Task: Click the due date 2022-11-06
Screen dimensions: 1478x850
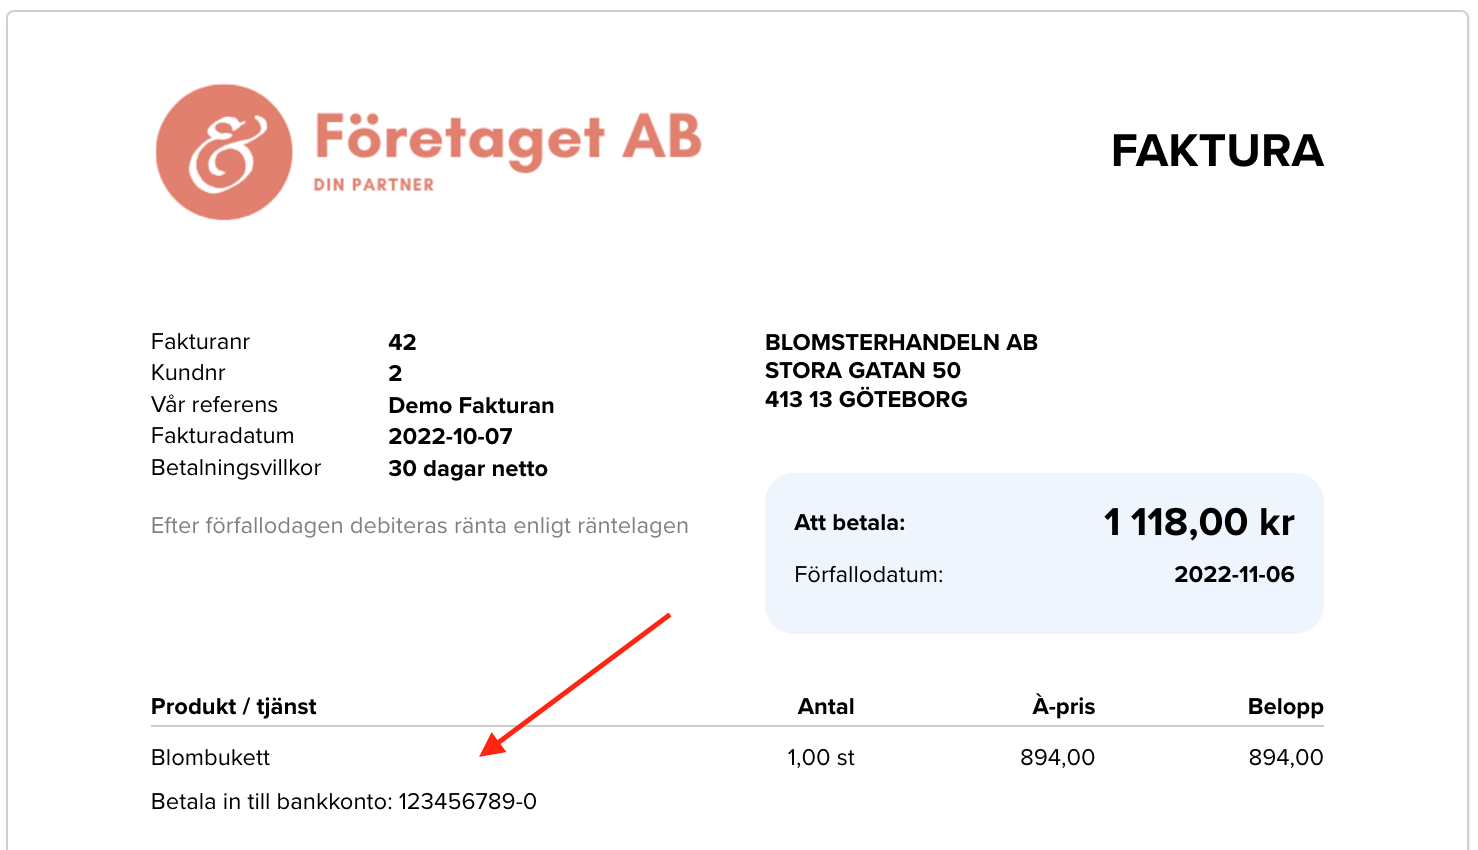Action: [x=1234, y=574]
